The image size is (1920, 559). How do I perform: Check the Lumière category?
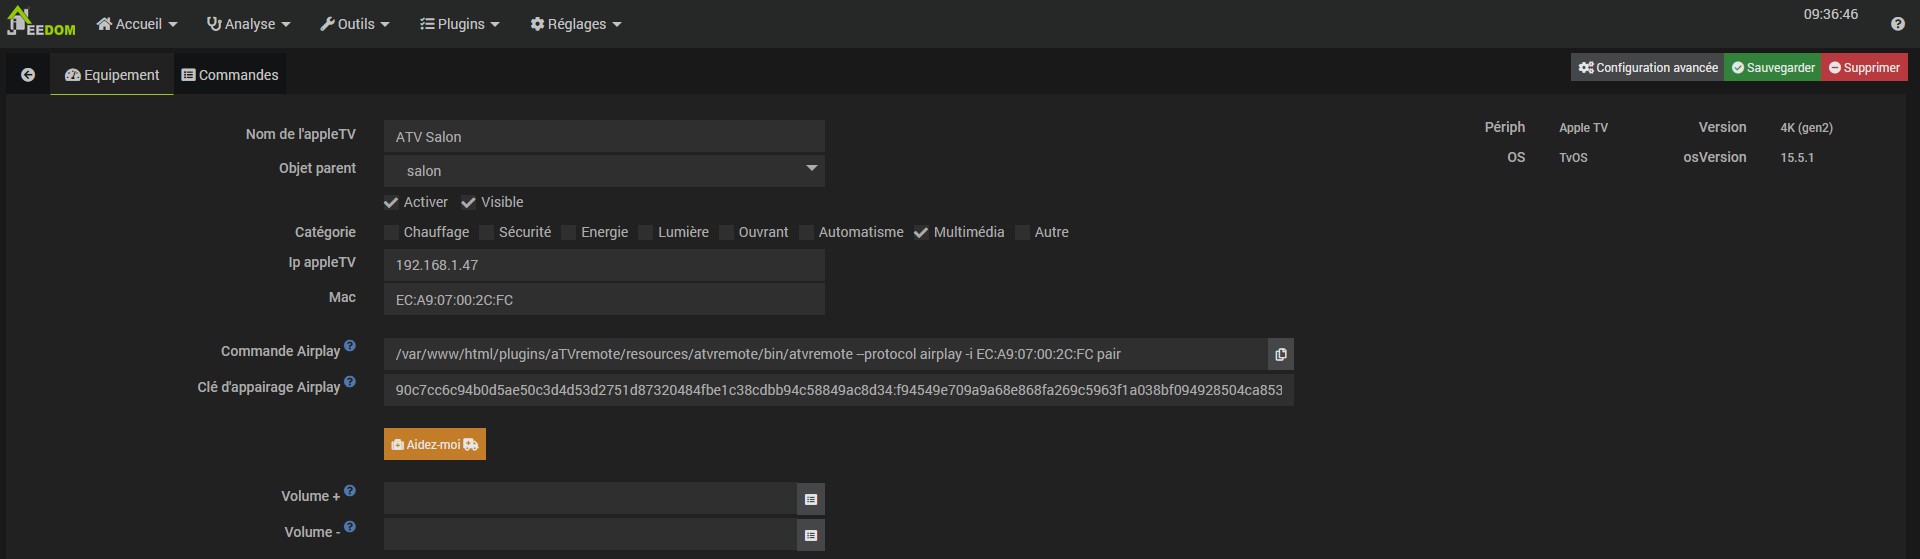(x=645, y=233)
